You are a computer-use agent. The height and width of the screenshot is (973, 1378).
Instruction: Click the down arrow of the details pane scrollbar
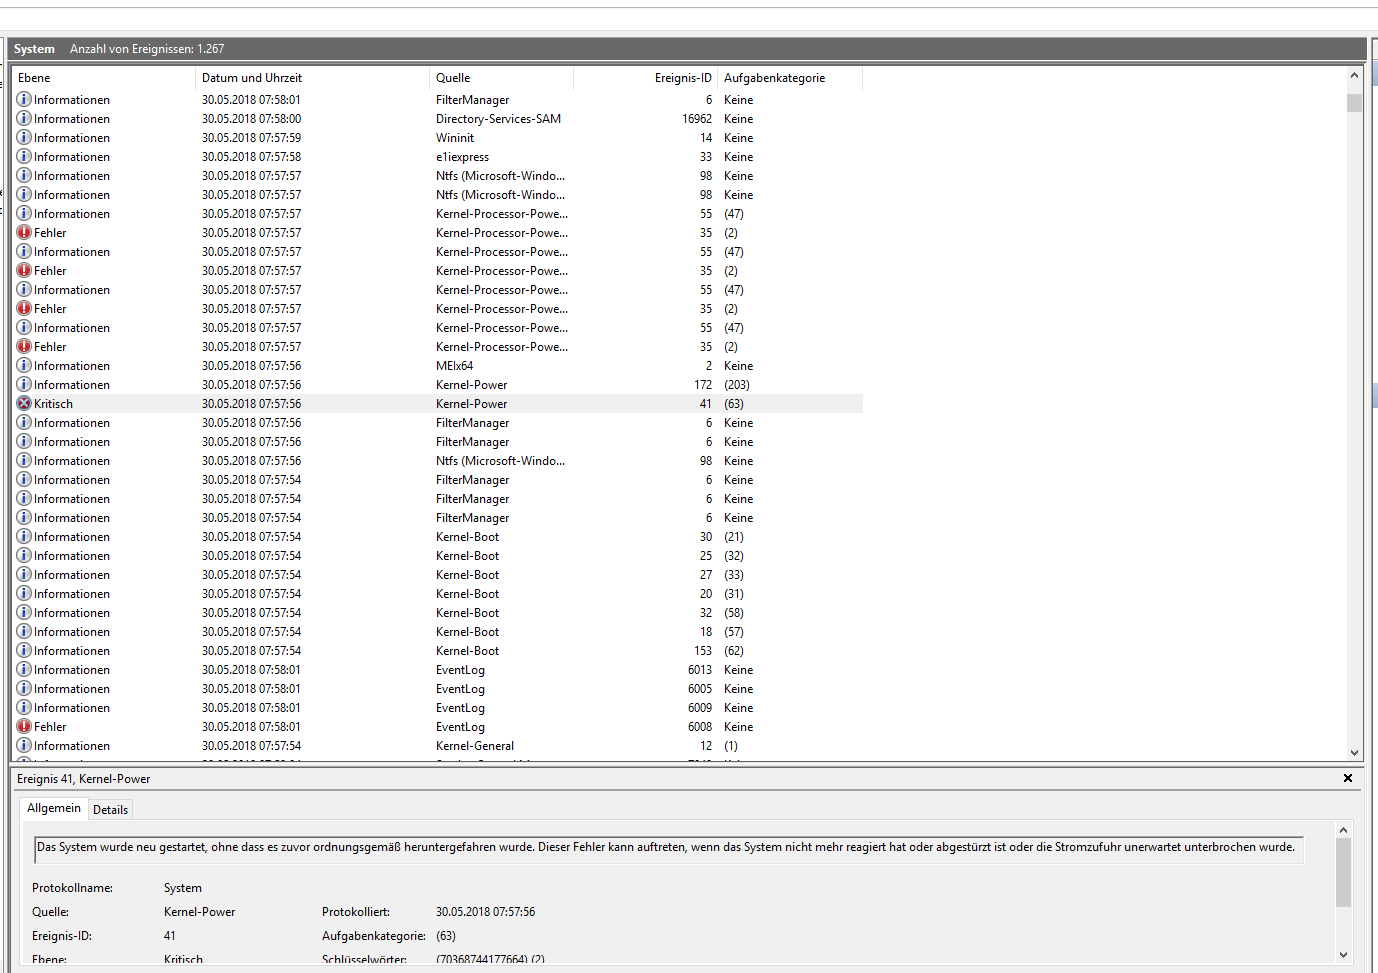click(1344, 956)
